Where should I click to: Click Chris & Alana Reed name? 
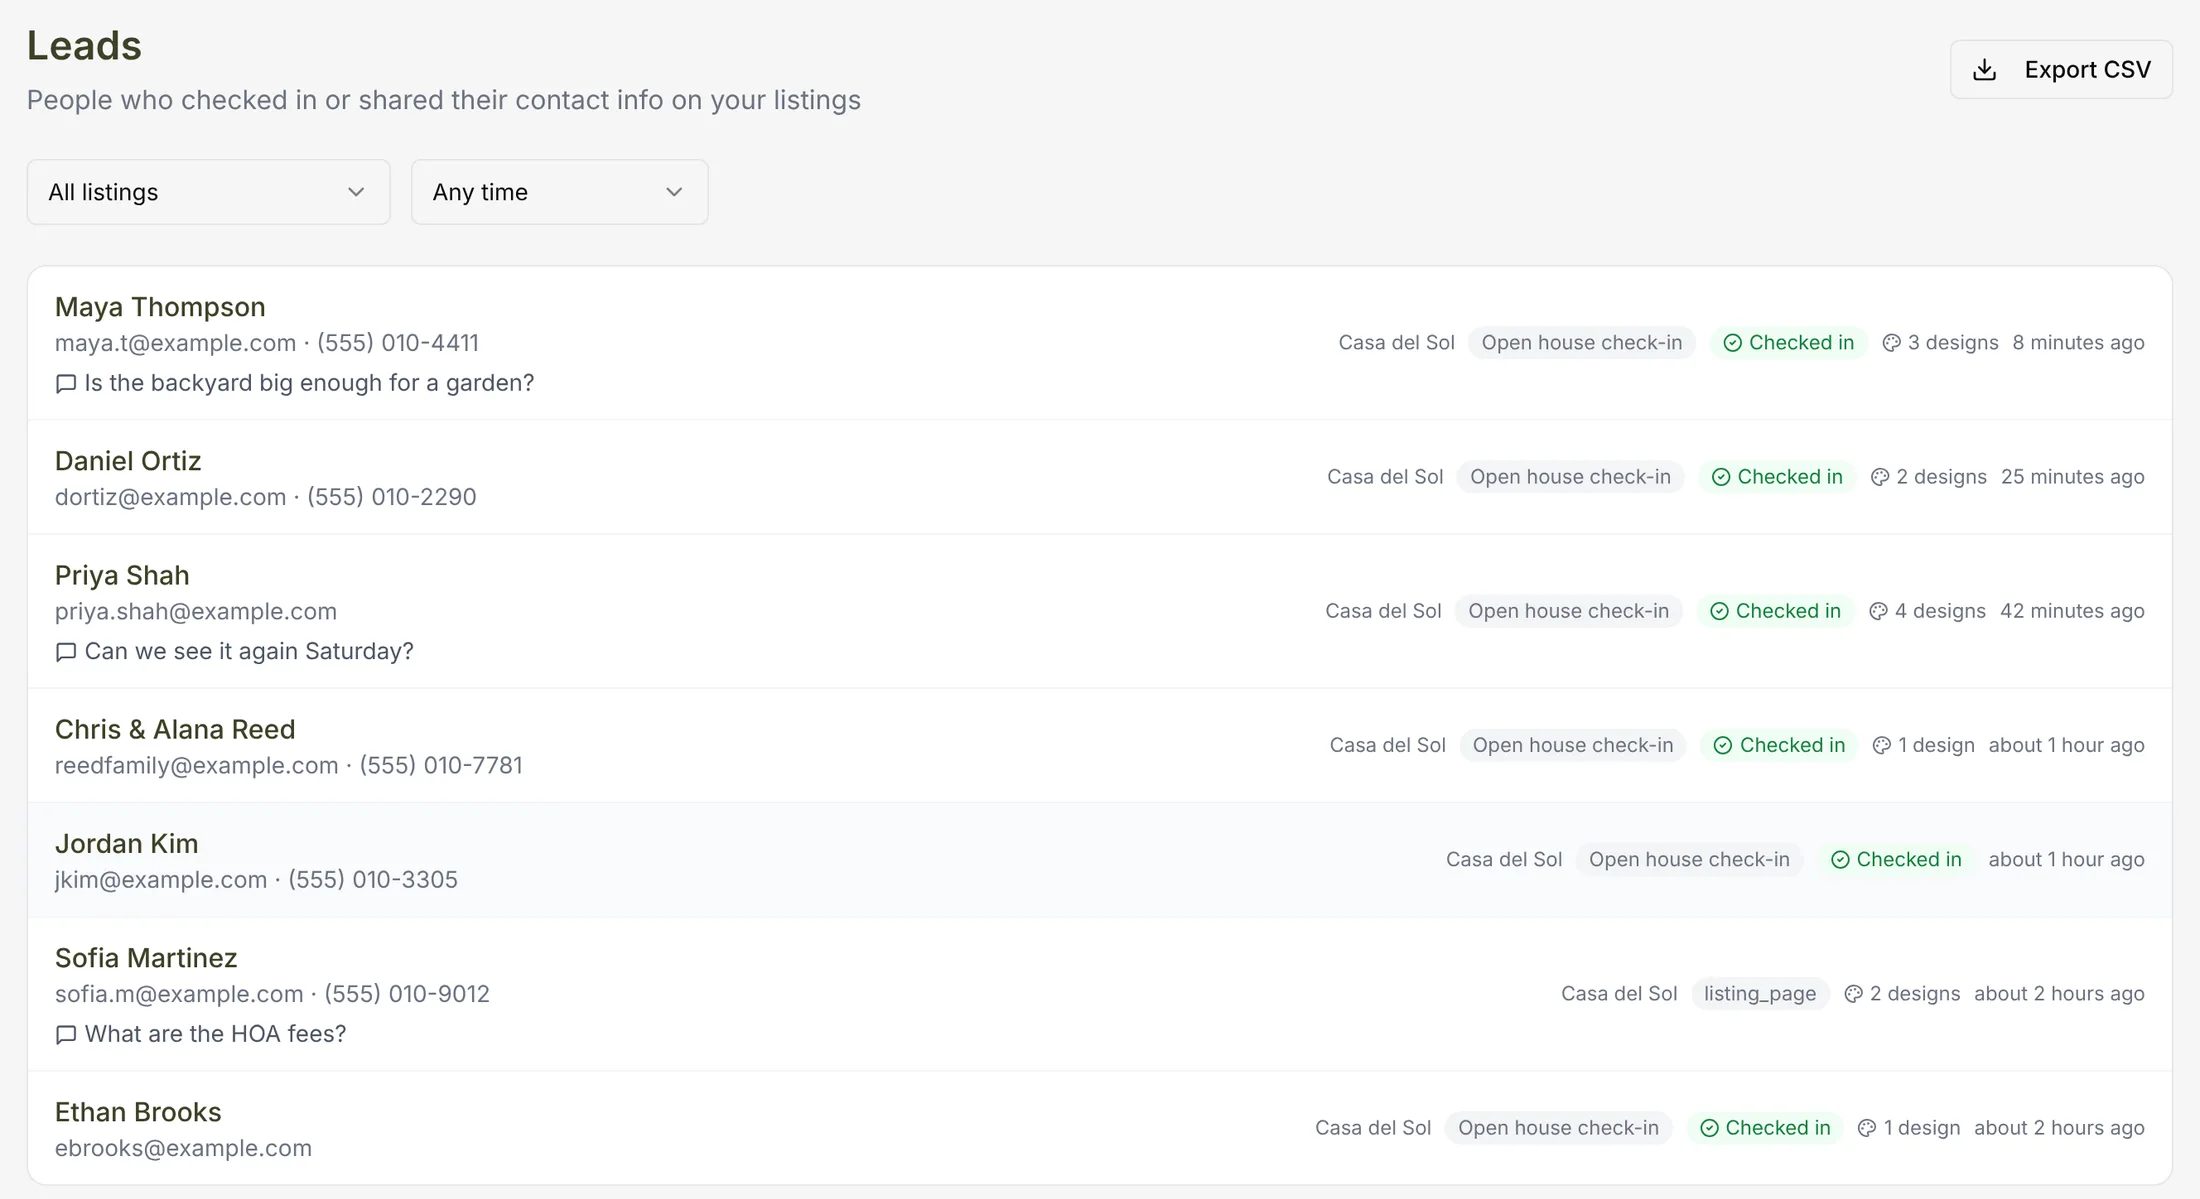click(175, 730)
